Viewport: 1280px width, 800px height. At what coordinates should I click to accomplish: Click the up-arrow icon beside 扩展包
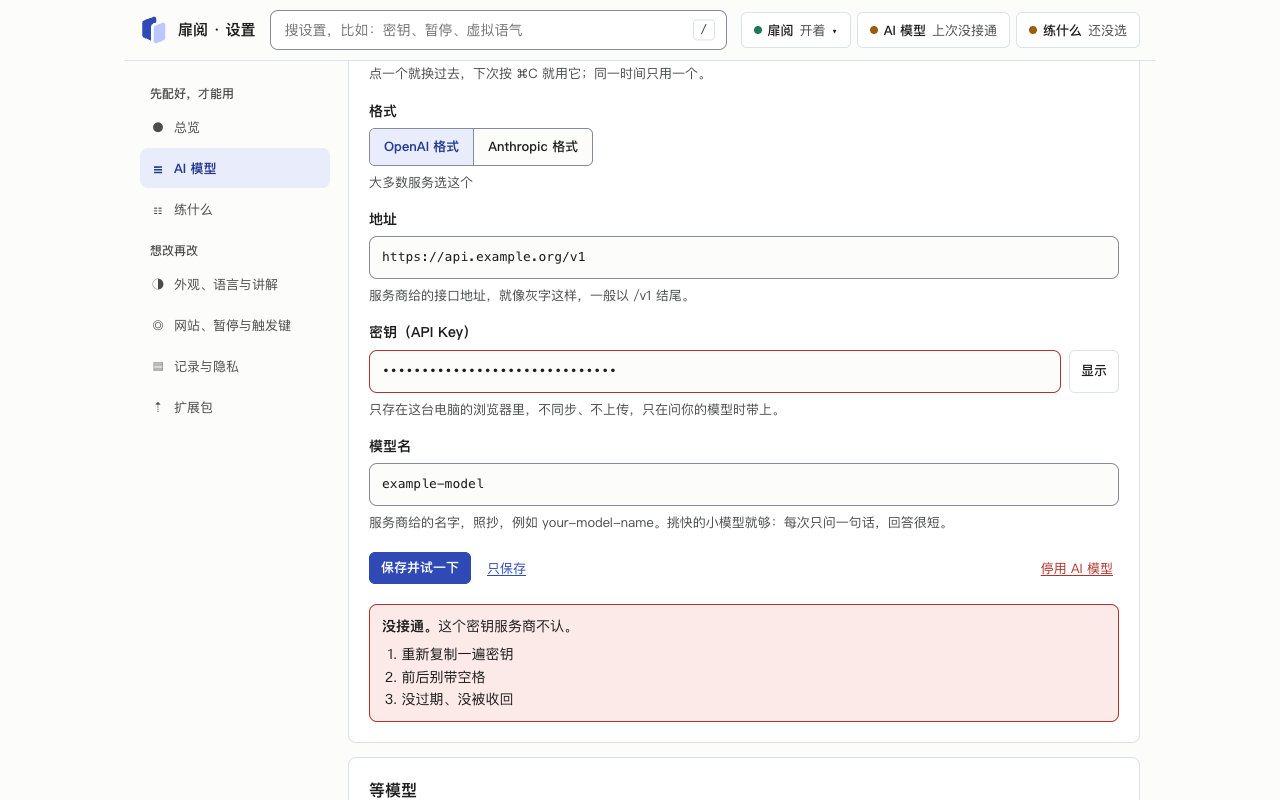coord(158,407)
